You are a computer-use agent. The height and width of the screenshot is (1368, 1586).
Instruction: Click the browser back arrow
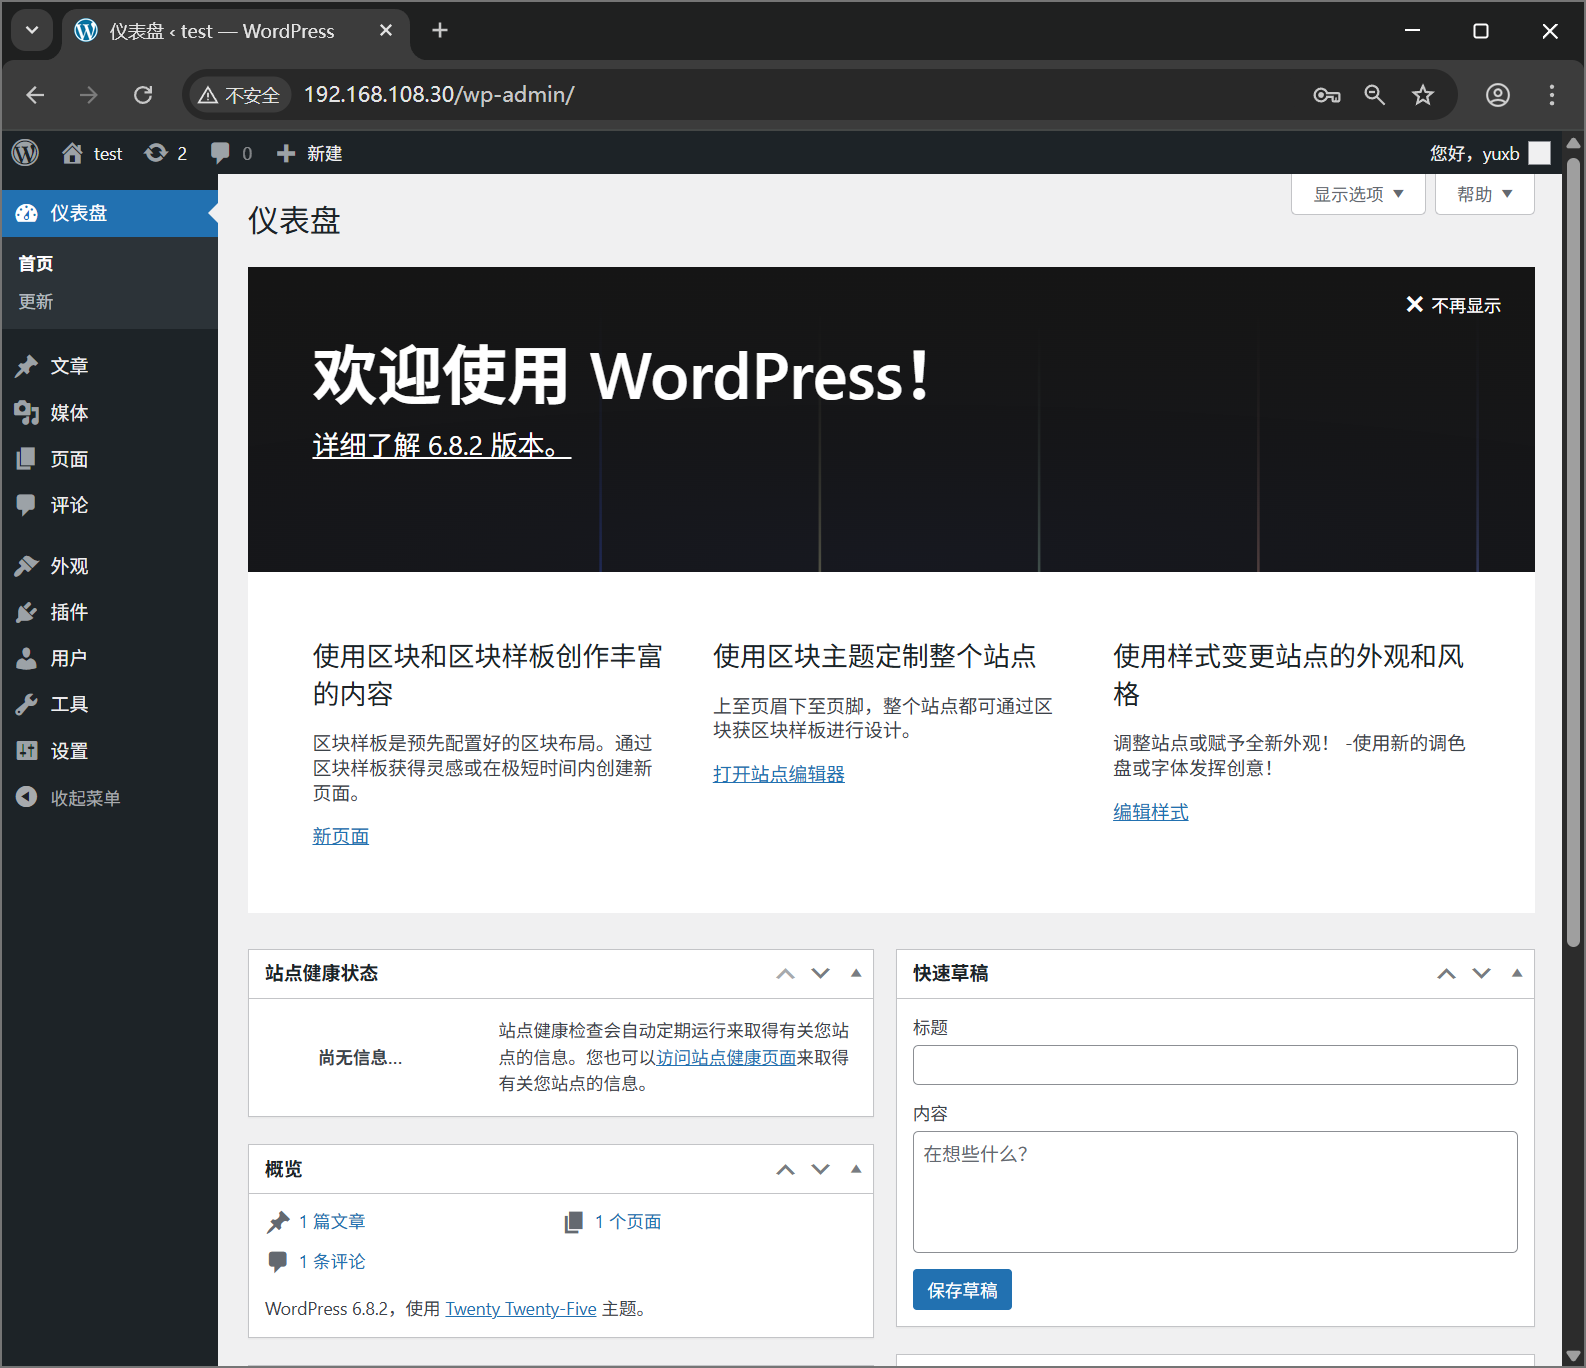tap(35, 95)
